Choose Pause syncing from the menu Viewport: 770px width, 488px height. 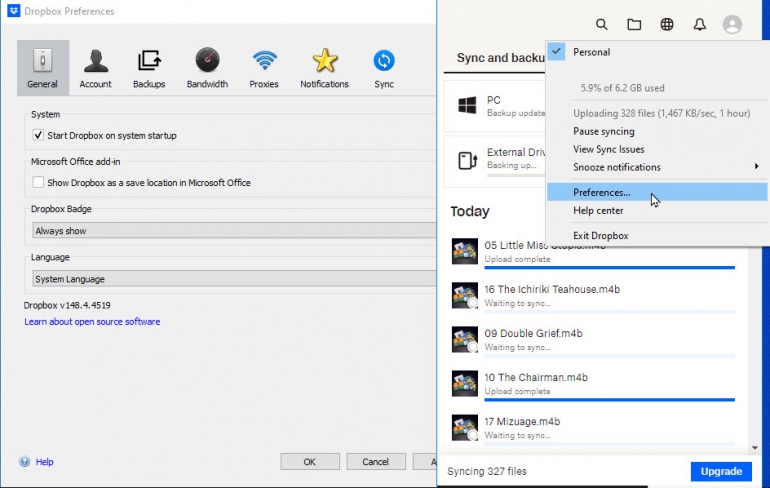coord(603,131)
